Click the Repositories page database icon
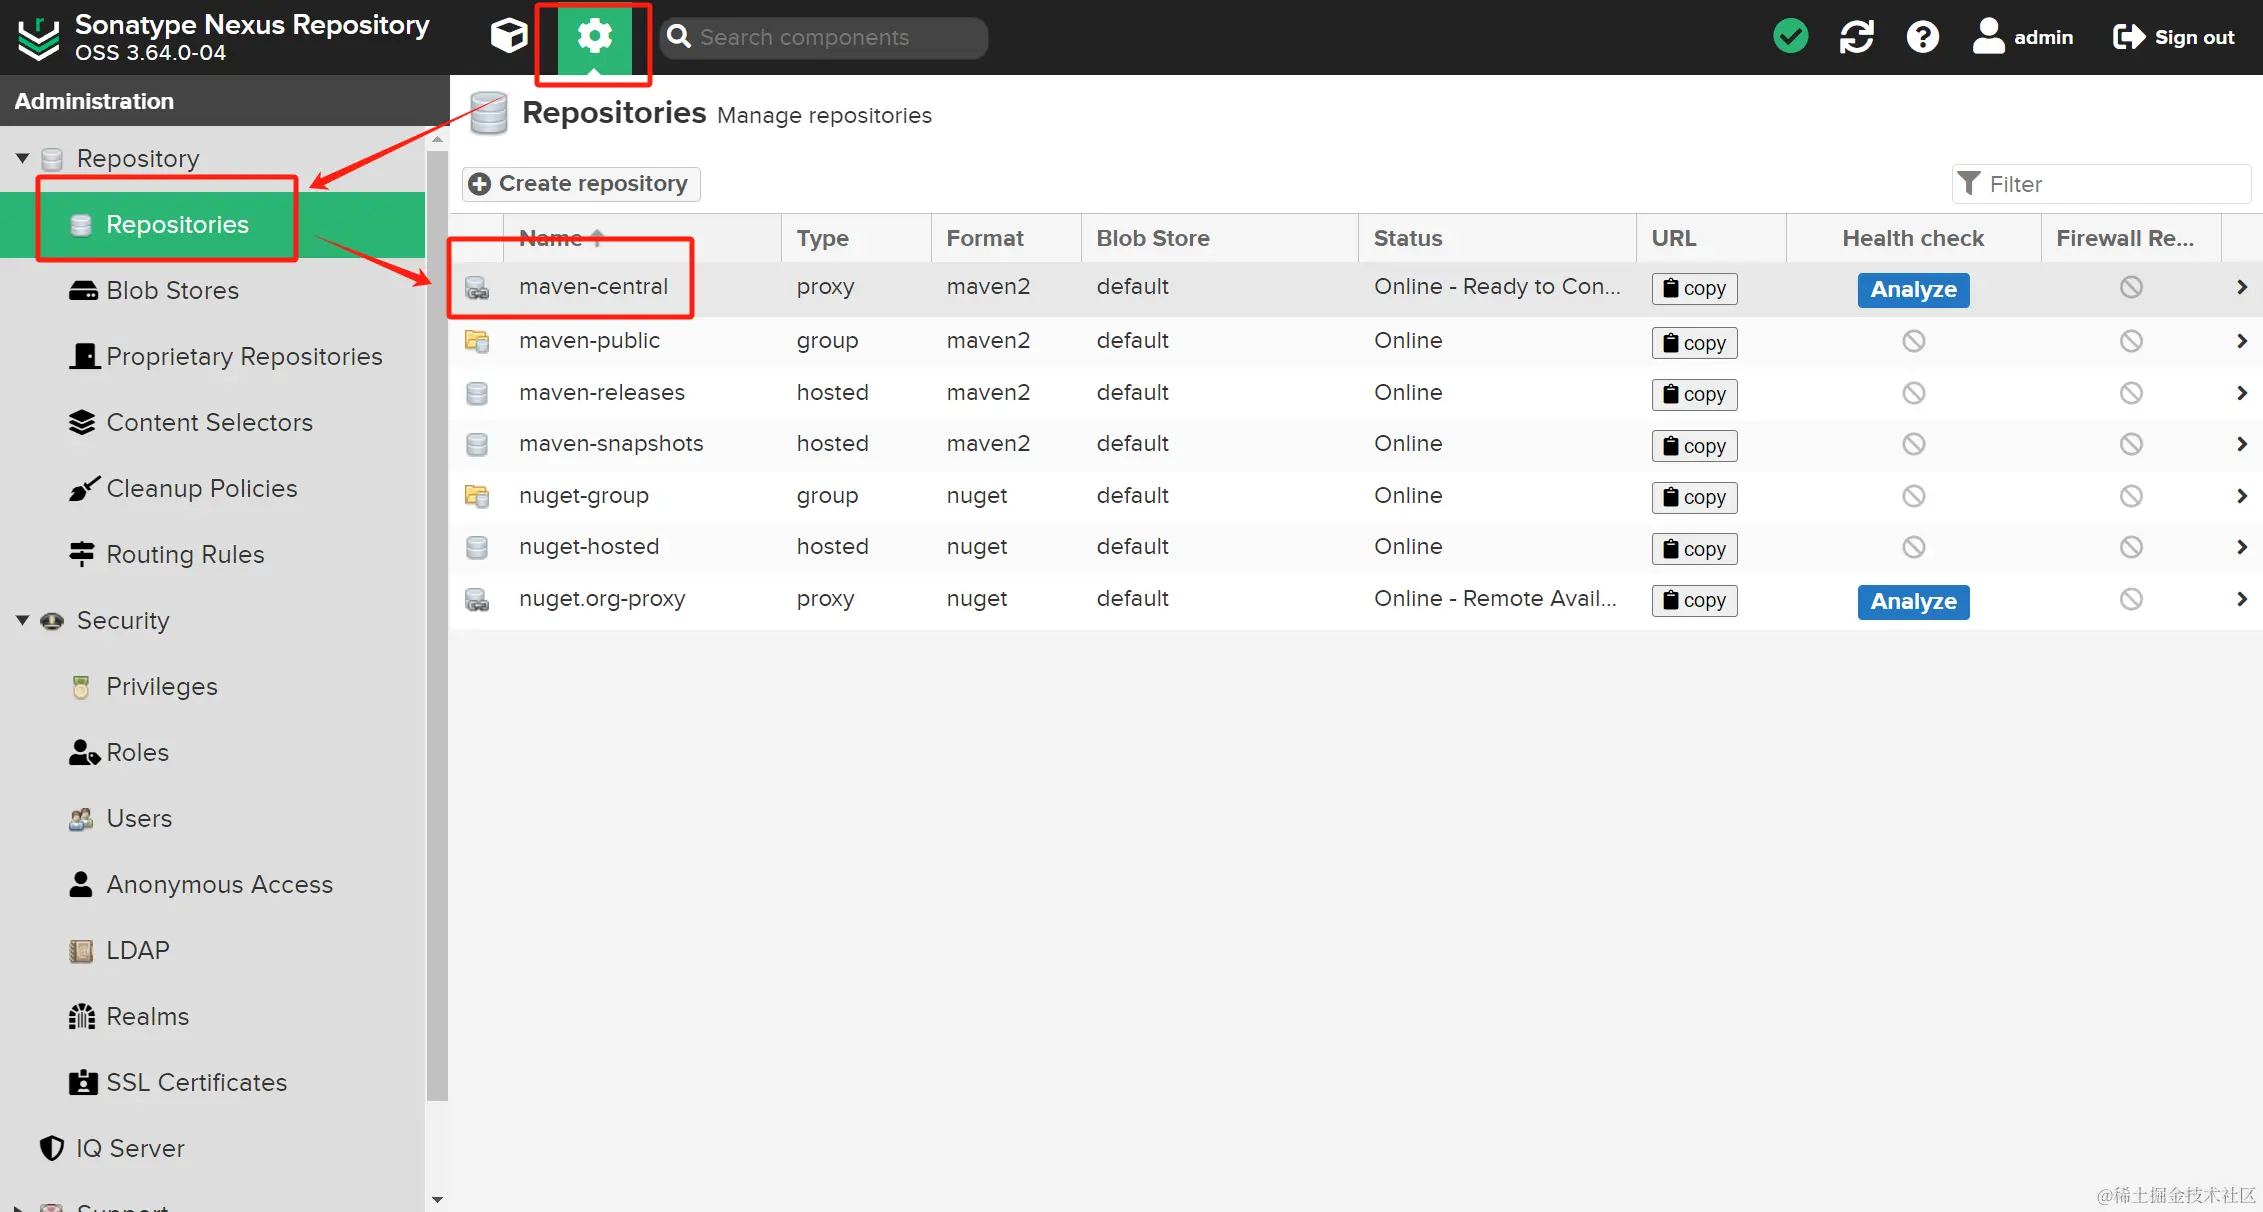Viewport: 2263px width, 1212px height. coord(488,114)
